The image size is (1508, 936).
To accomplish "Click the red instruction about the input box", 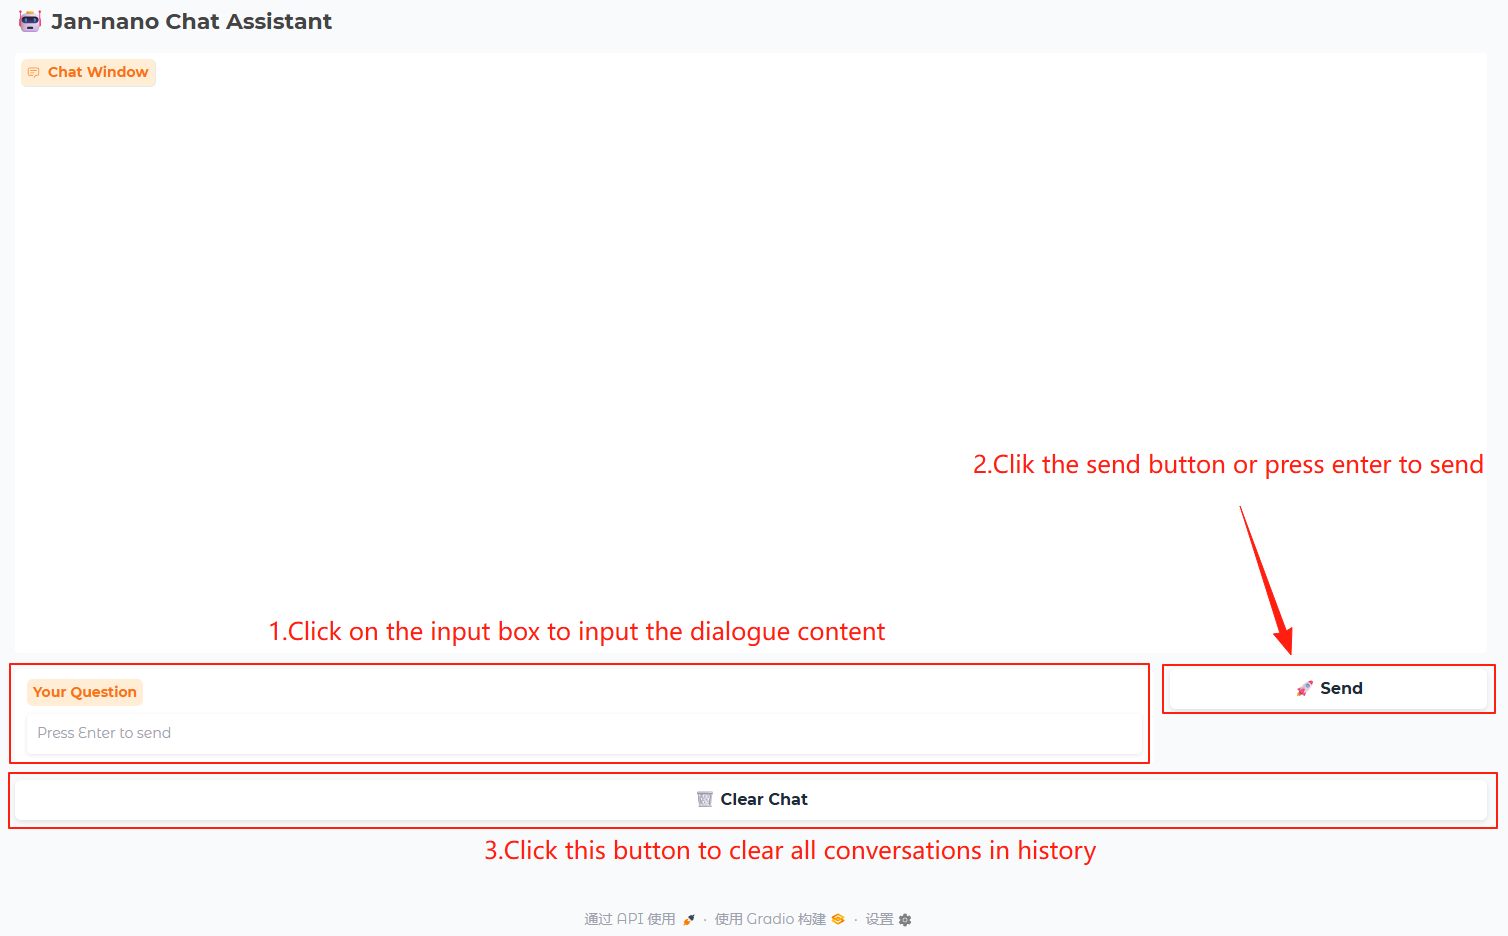I will pyautogui.click(x=576, y=632).
